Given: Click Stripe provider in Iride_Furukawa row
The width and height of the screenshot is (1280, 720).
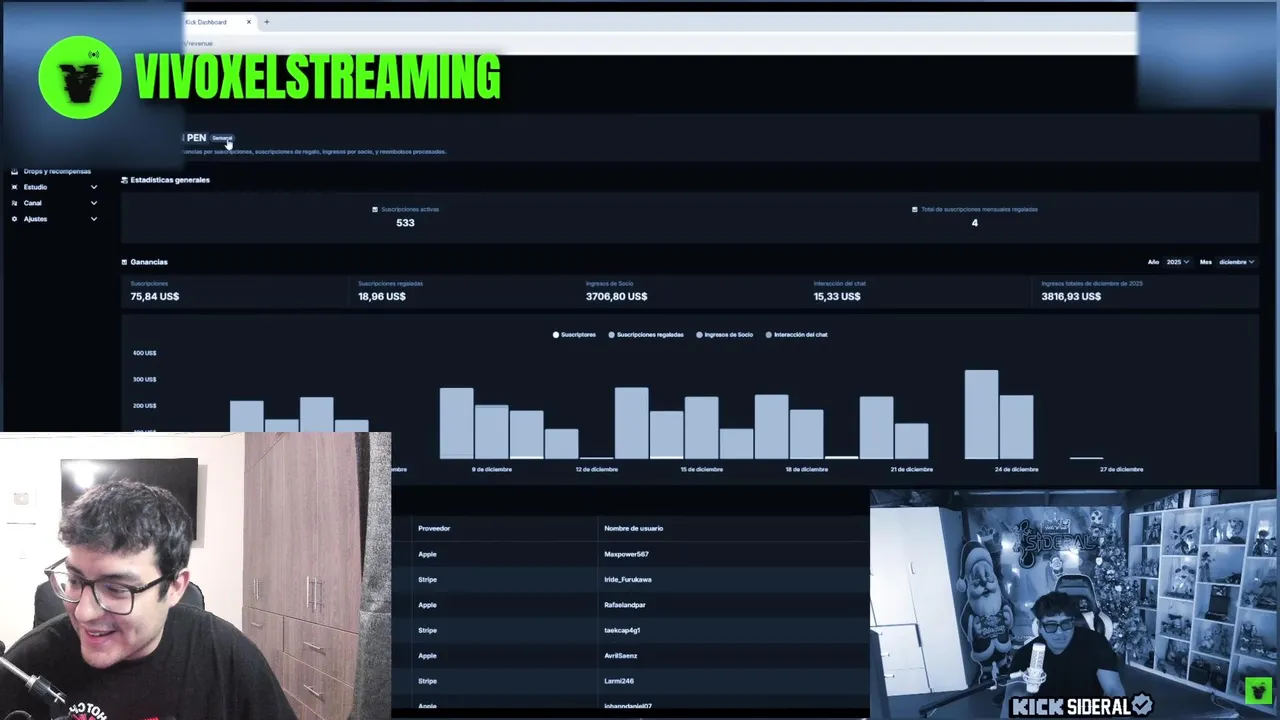Looking at the screenshot, I should click(427, 580).
